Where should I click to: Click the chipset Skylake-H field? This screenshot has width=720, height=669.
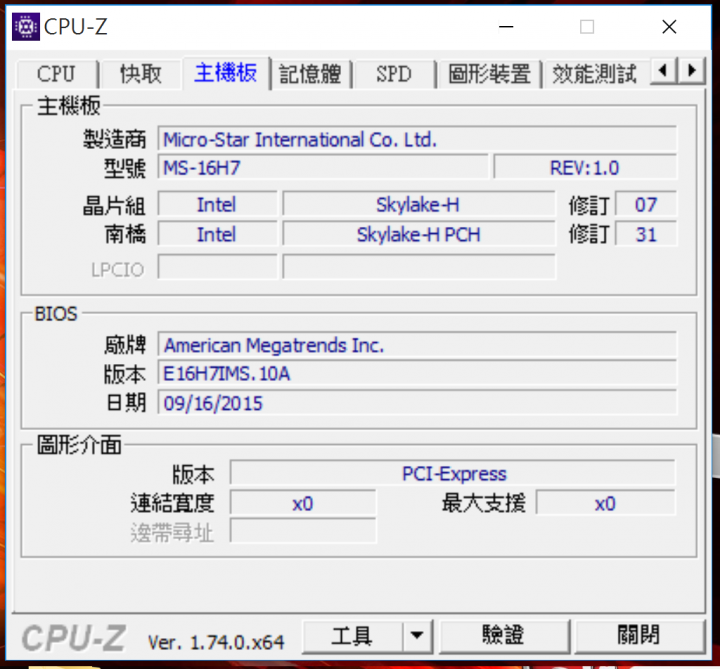click(419, 204)
